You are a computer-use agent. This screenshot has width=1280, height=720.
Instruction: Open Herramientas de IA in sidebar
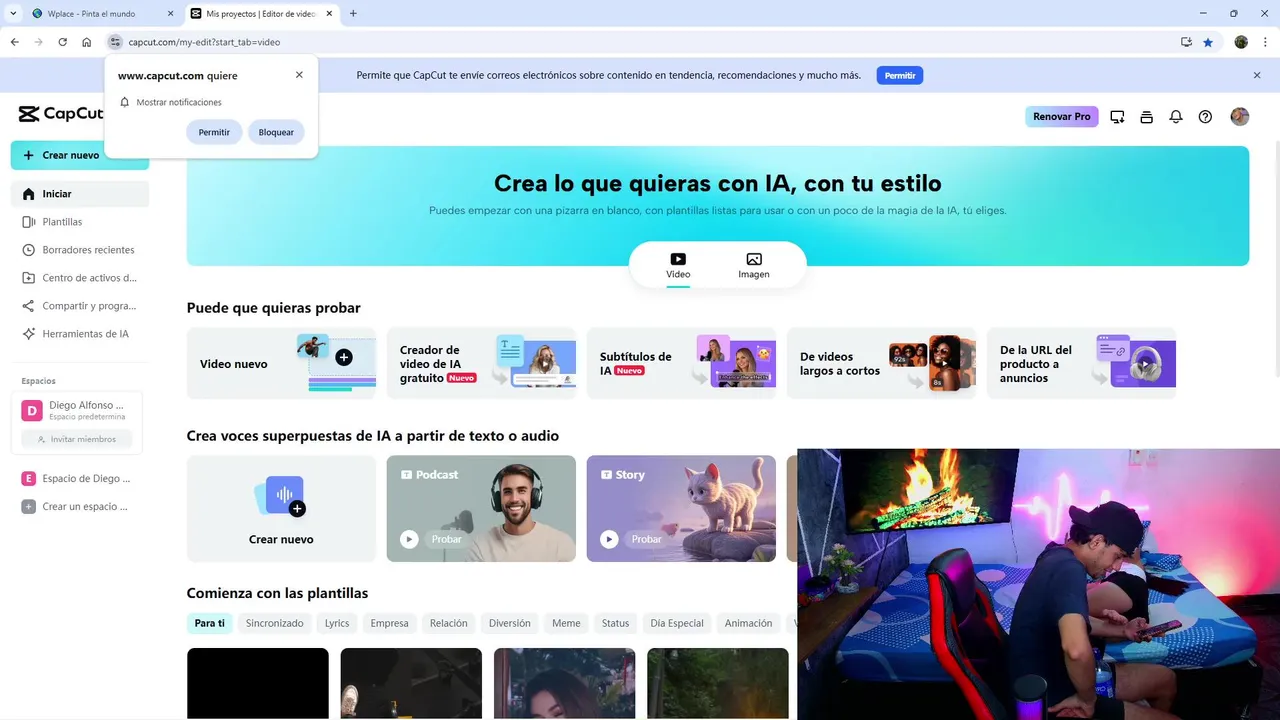(80, 334)
